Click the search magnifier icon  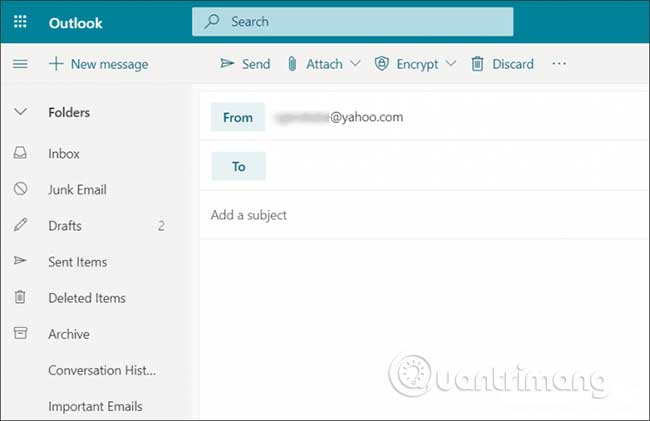pyautogui.click(x=212, y=21)
